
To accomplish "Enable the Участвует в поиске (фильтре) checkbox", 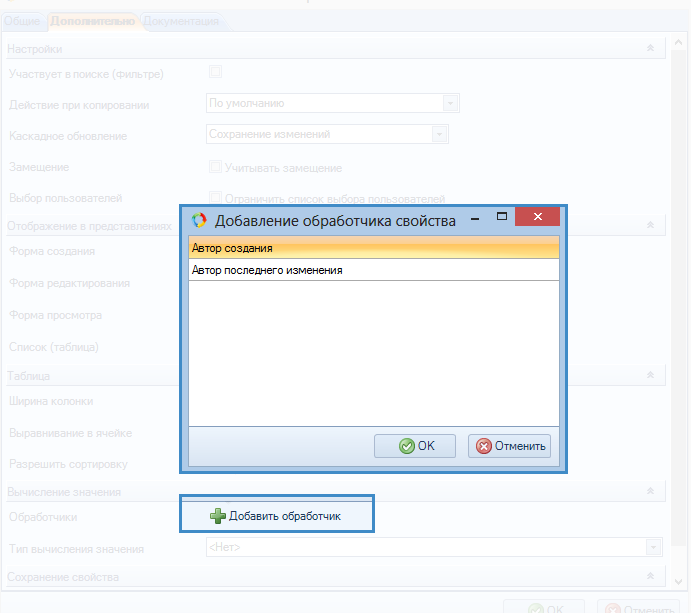I will coord(215,72).
